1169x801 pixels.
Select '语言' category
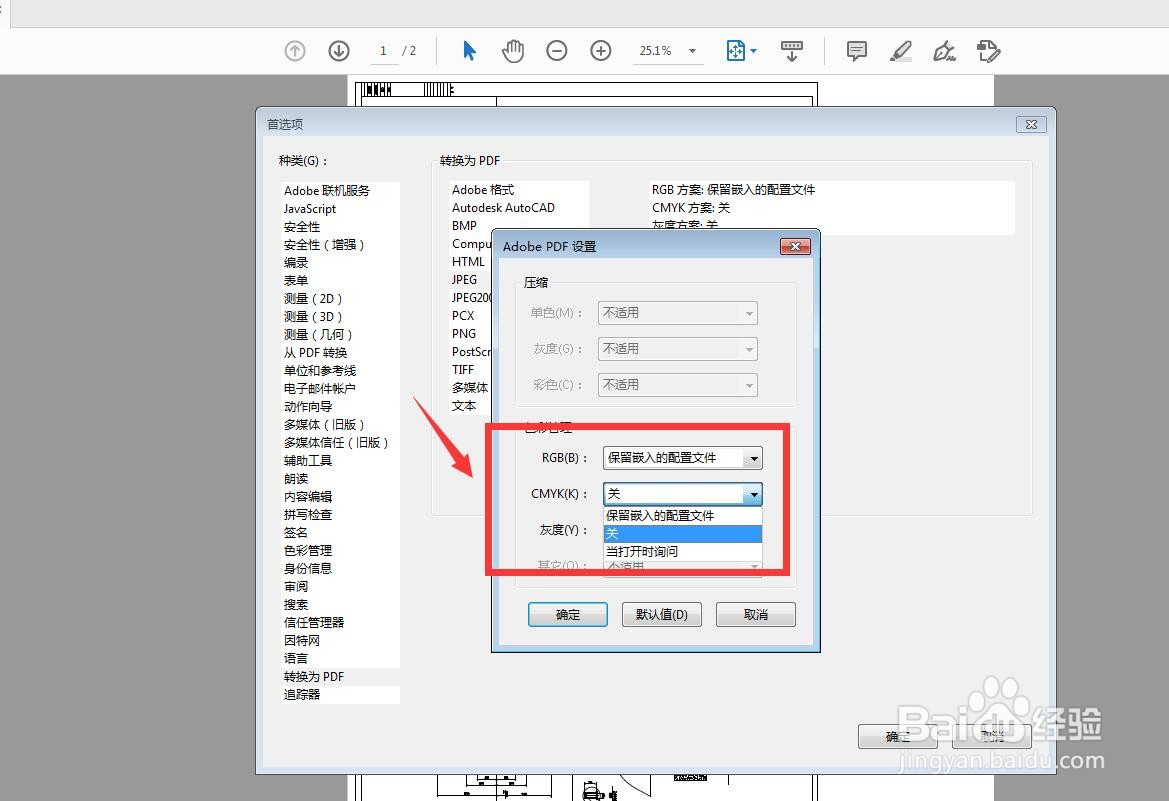click(296, 659)
